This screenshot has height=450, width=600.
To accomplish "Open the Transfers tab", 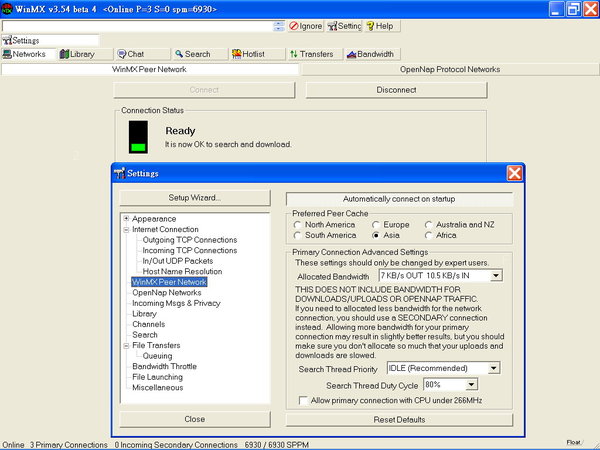I will [315, 54].
